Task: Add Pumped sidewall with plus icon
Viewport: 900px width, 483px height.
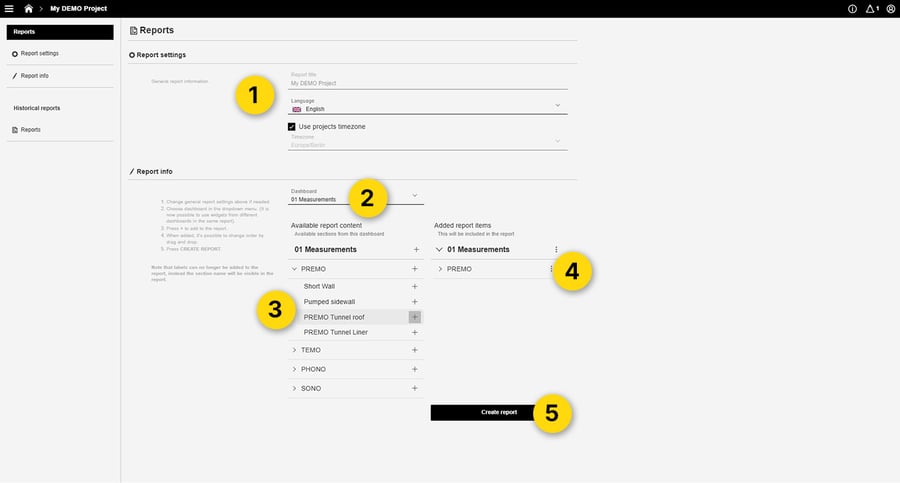Action: coord(415,301)
